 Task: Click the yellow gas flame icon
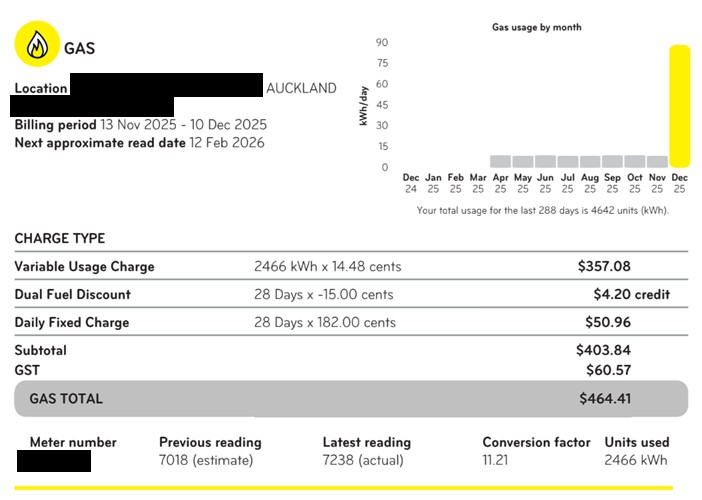37,45
